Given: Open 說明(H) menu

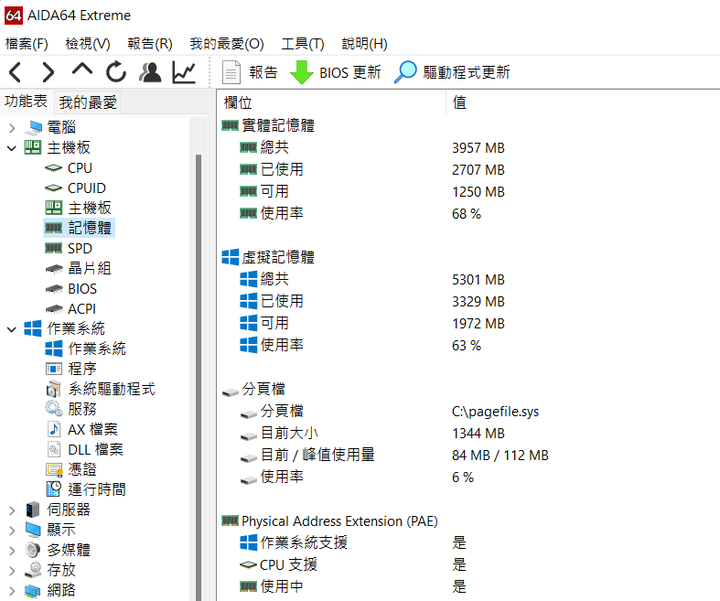Looking at the screenshot, I should 365,44.
